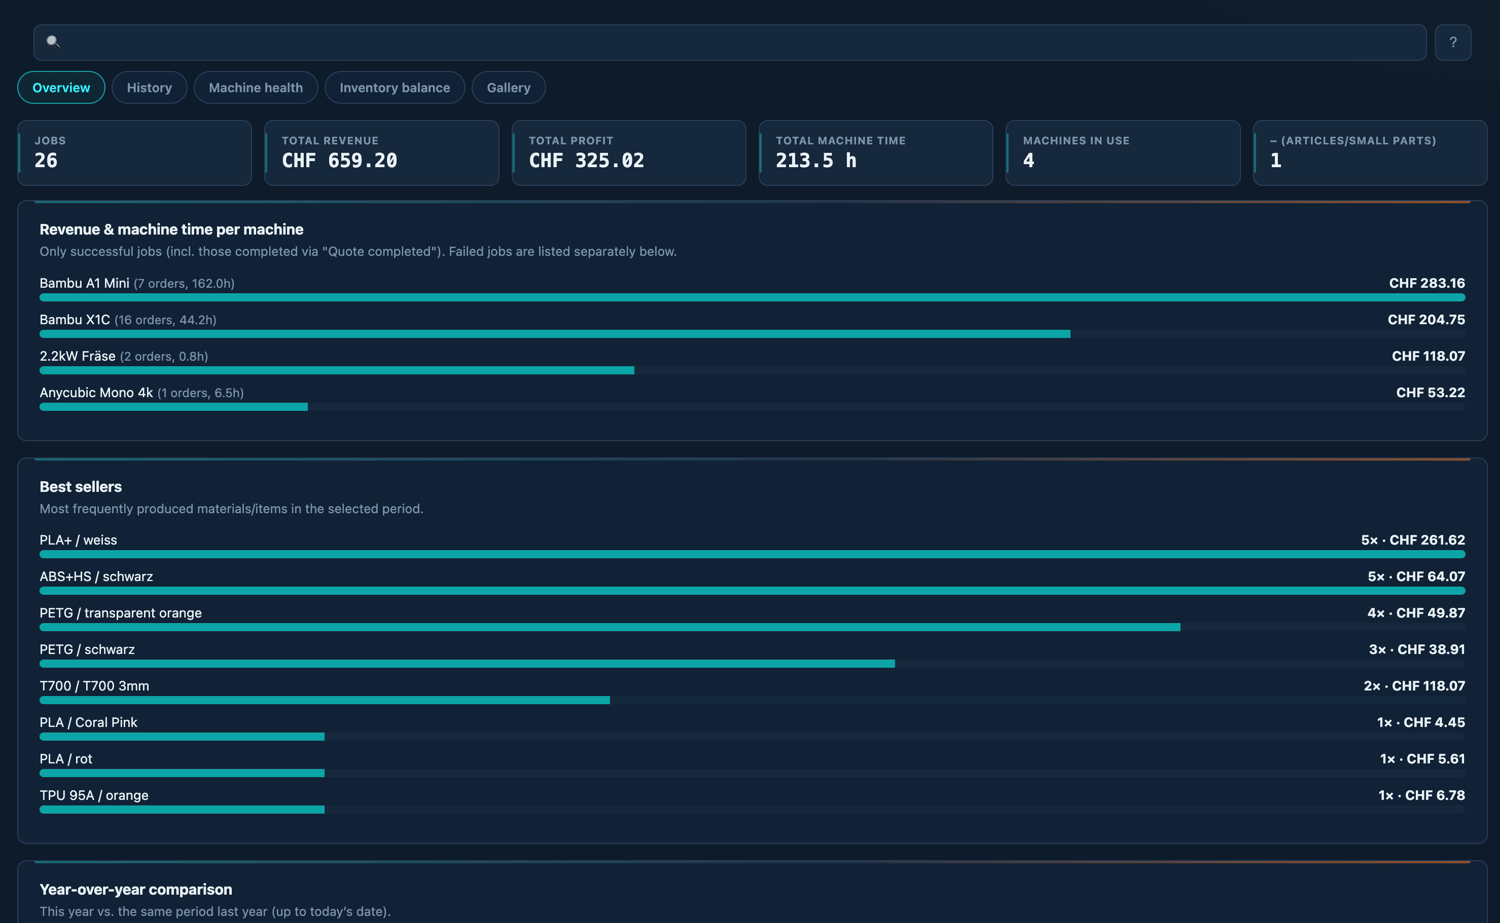Screen dimensions: 1500x923
Task: Click the magnifier search icon
Action: point(53,42)
